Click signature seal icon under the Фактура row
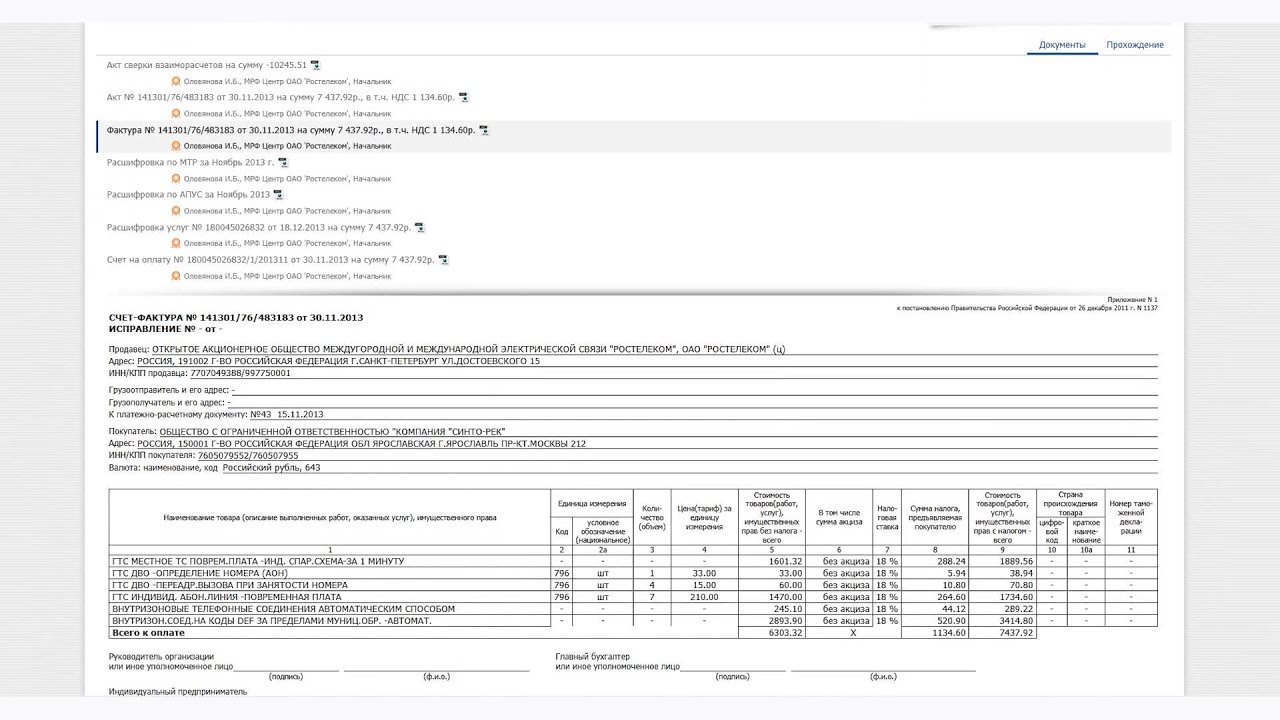The width and height of the screenshot is (1280, 720). tap(176, 146)
